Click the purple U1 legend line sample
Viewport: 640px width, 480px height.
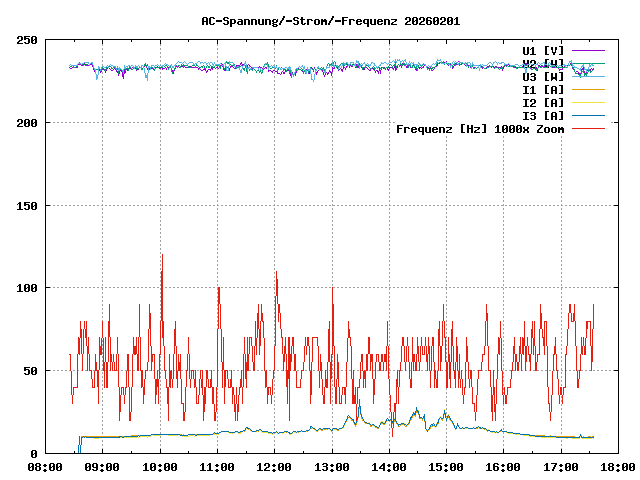pyautogui.click(x=588, y=50)
